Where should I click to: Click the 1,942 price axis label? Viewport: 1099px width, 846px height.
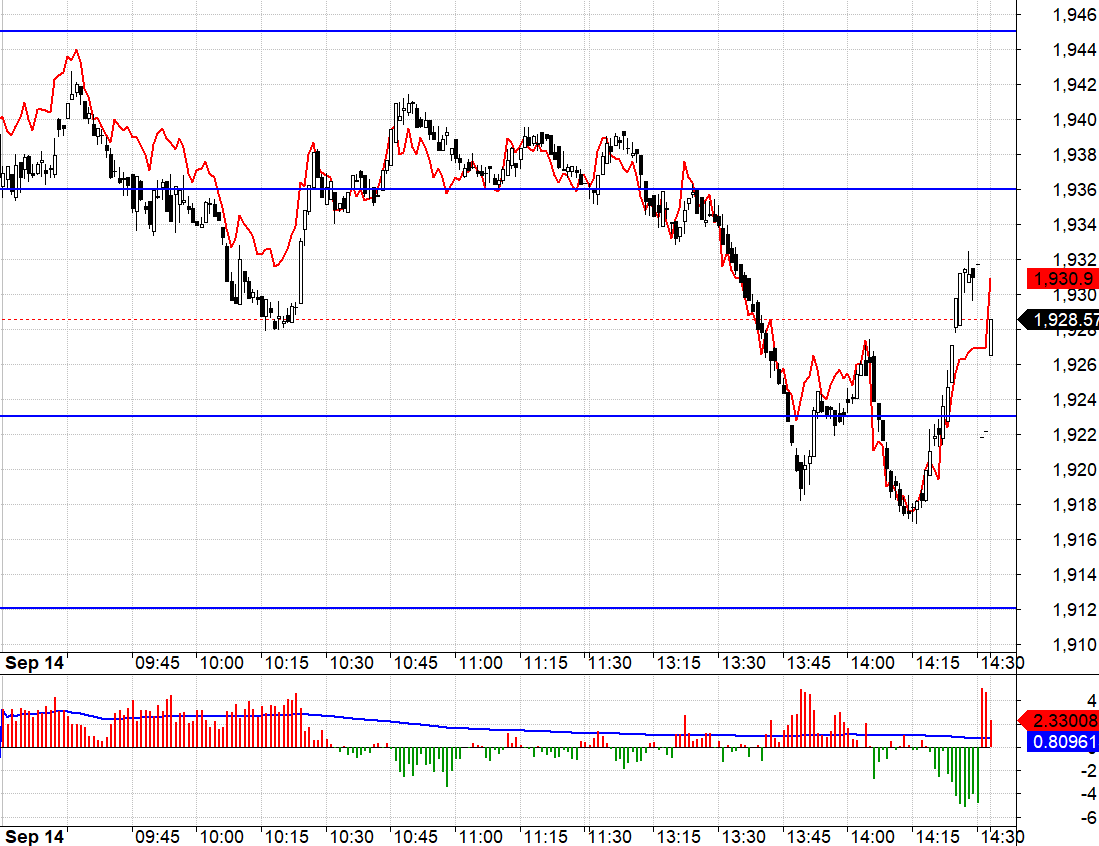pyautogui.click(x=1074, y=85)
